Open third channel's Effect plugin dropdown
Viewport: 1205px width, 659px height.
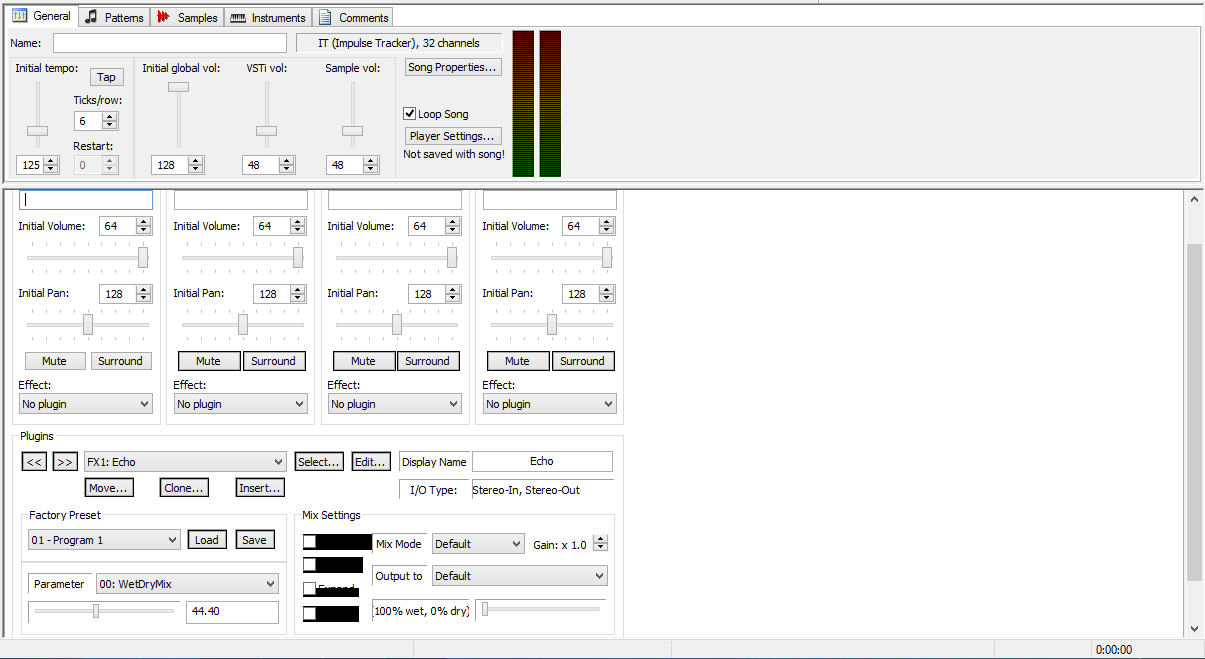[x=395, y=404]
